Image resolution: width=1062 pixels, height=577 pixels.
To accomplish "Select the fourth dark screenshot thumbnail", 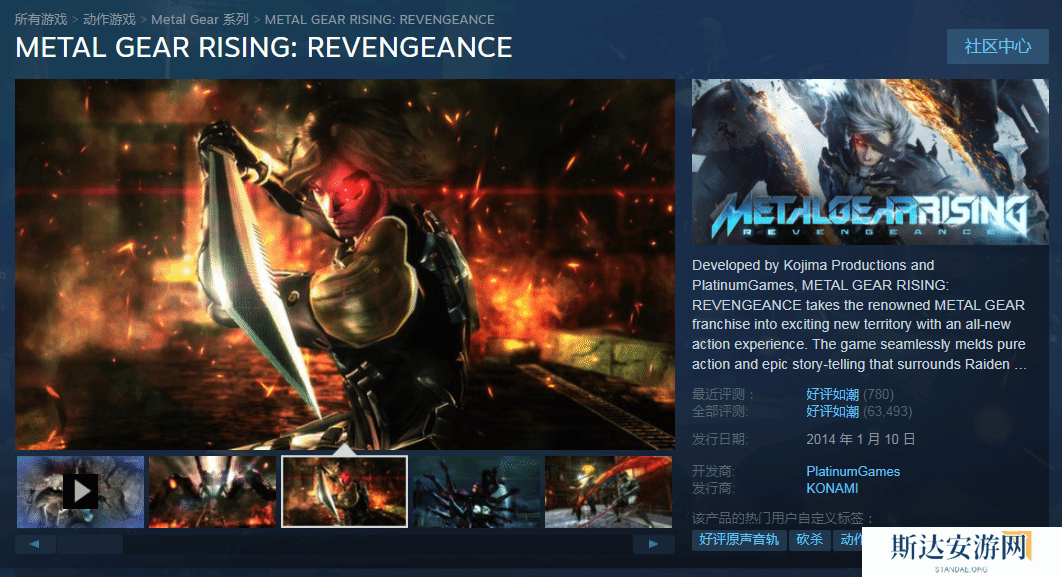I will (x=476, y=491).
